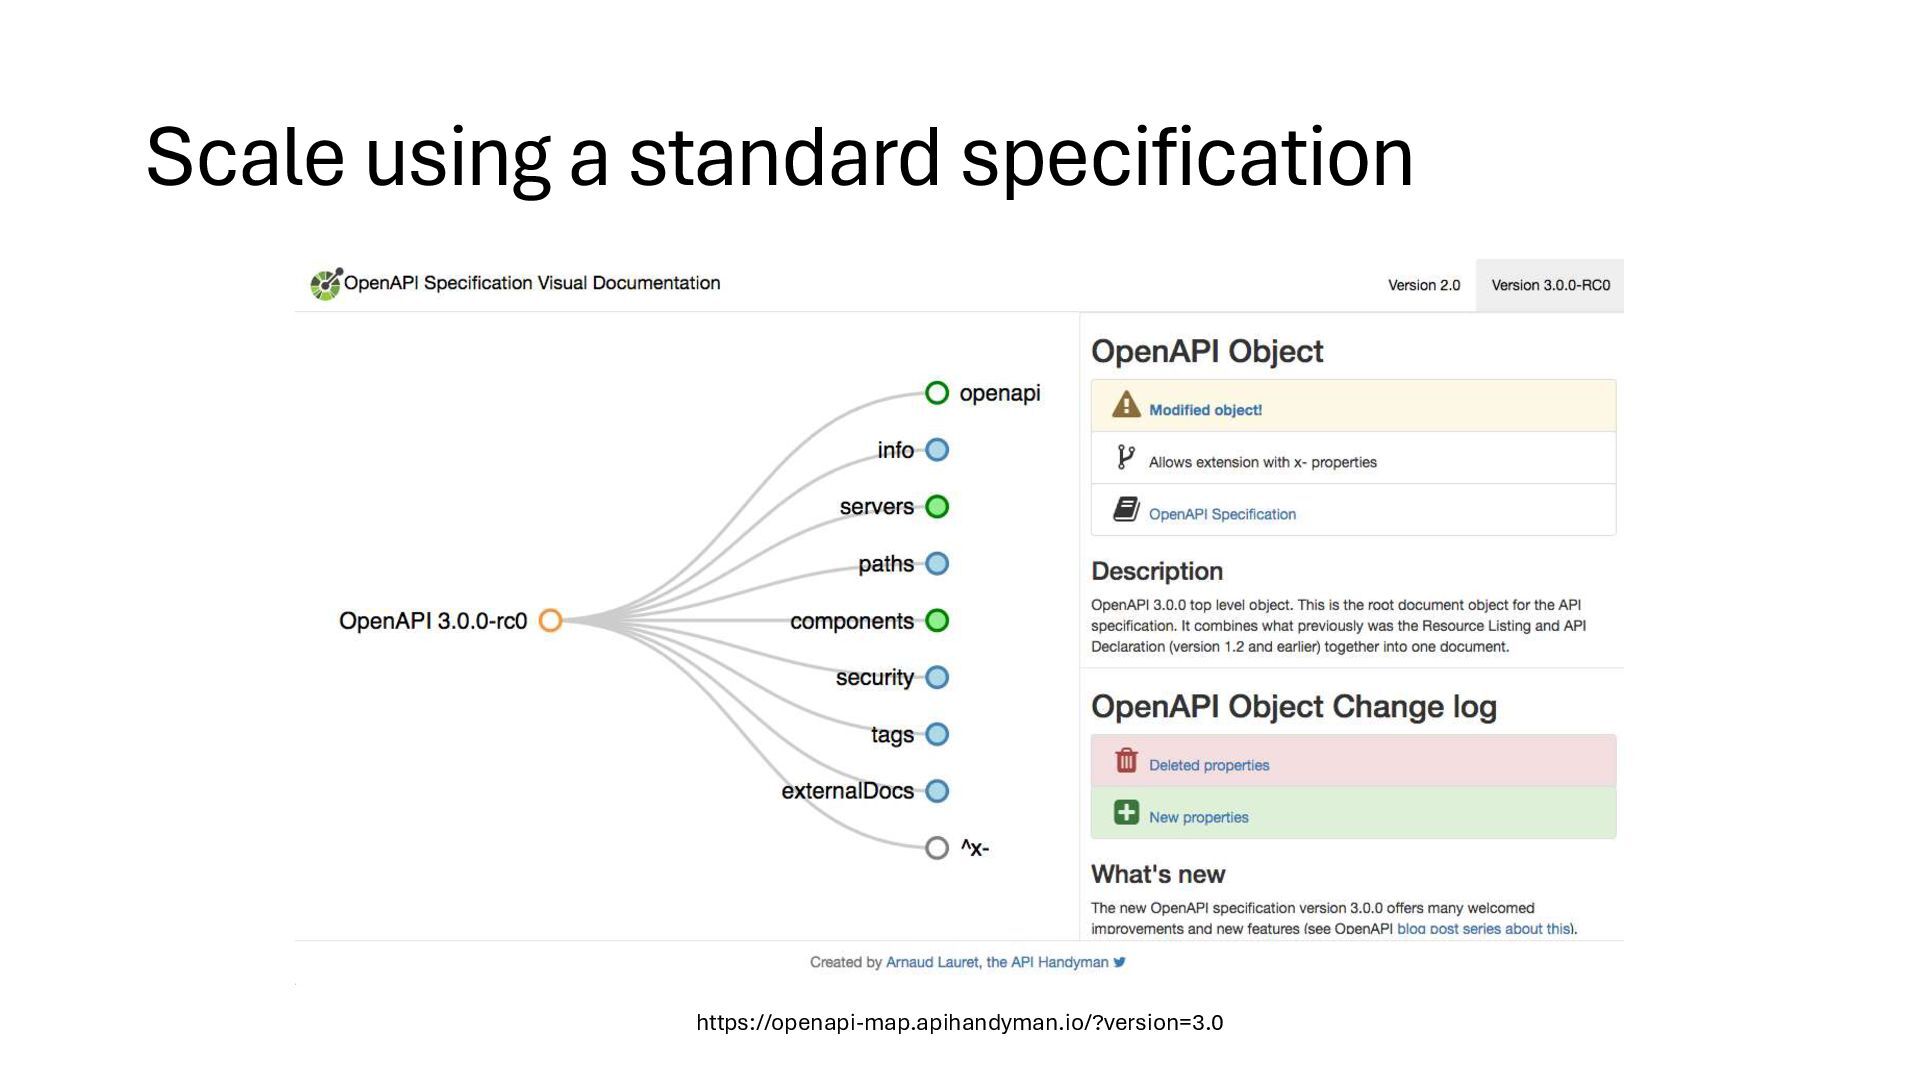Screen dimensions: 1920x1080
Task: Expand the servers node circle
Action: pyautogui.click(x=937, y=507)
